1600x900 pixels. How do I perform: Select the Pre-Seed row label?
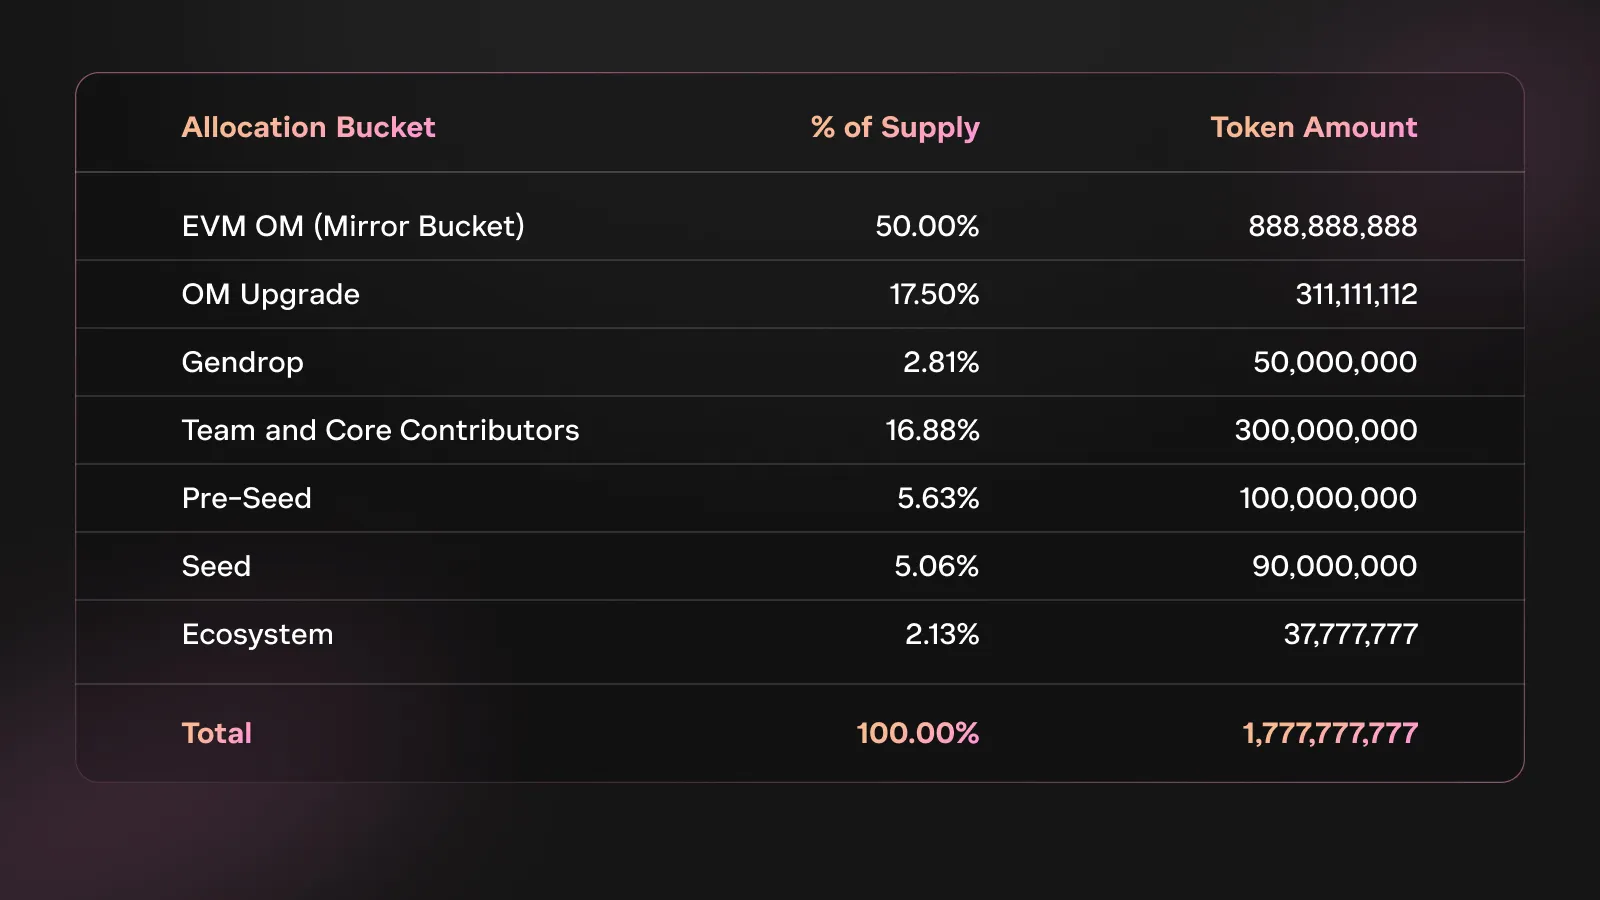coord(246,498)
